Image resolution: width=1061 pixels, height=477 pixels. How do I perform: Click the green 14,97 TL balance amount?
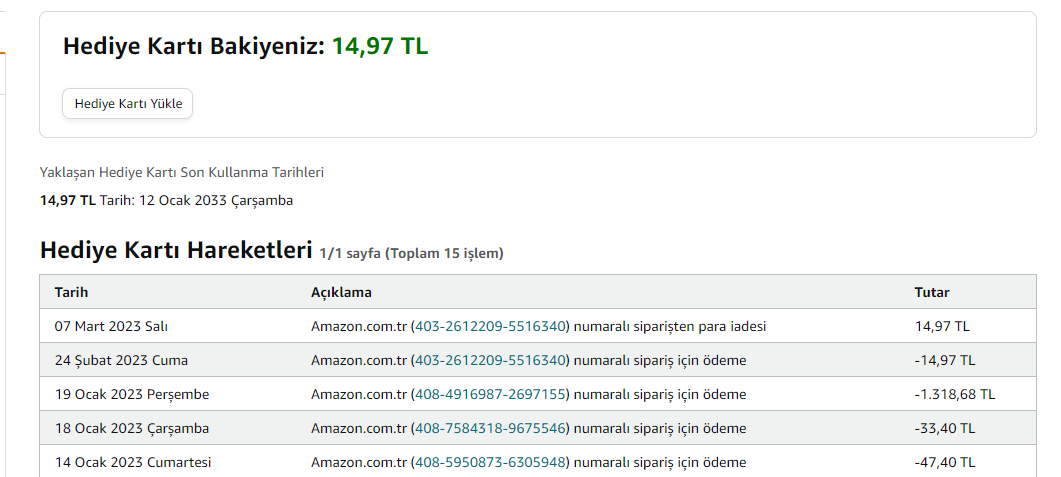coord(380,46)
